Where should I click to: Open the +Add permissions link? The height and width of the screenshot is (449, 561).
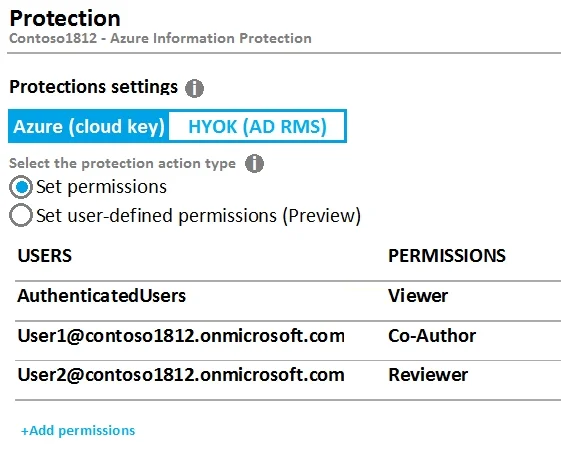coord(78,430)
